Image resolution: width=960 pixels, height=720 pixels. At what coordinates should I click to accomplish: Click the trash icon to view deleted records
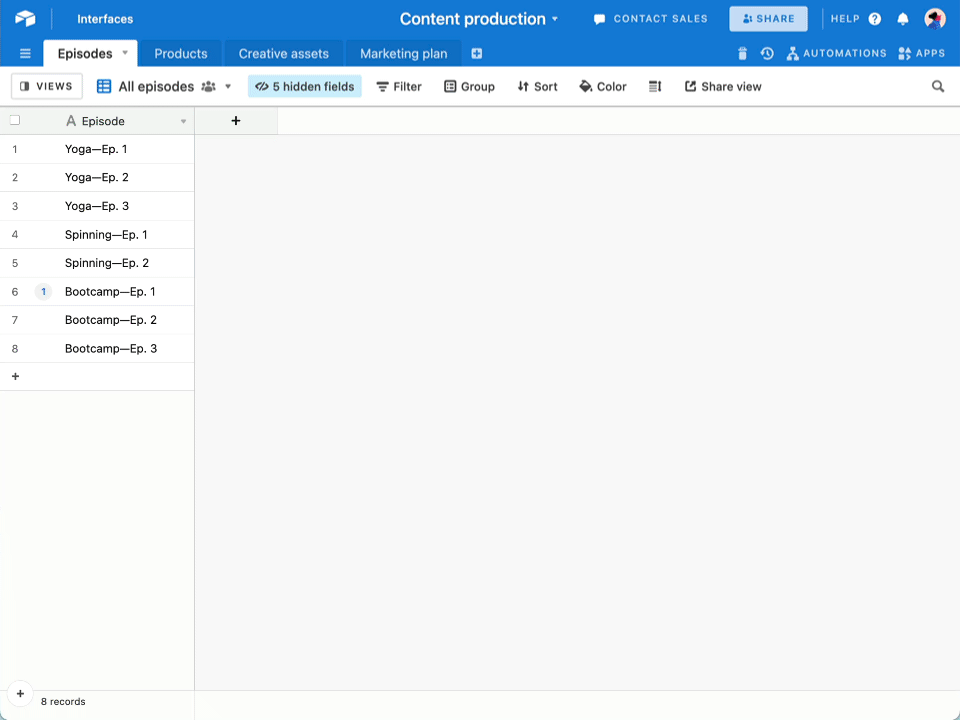[x=740, y=53]
